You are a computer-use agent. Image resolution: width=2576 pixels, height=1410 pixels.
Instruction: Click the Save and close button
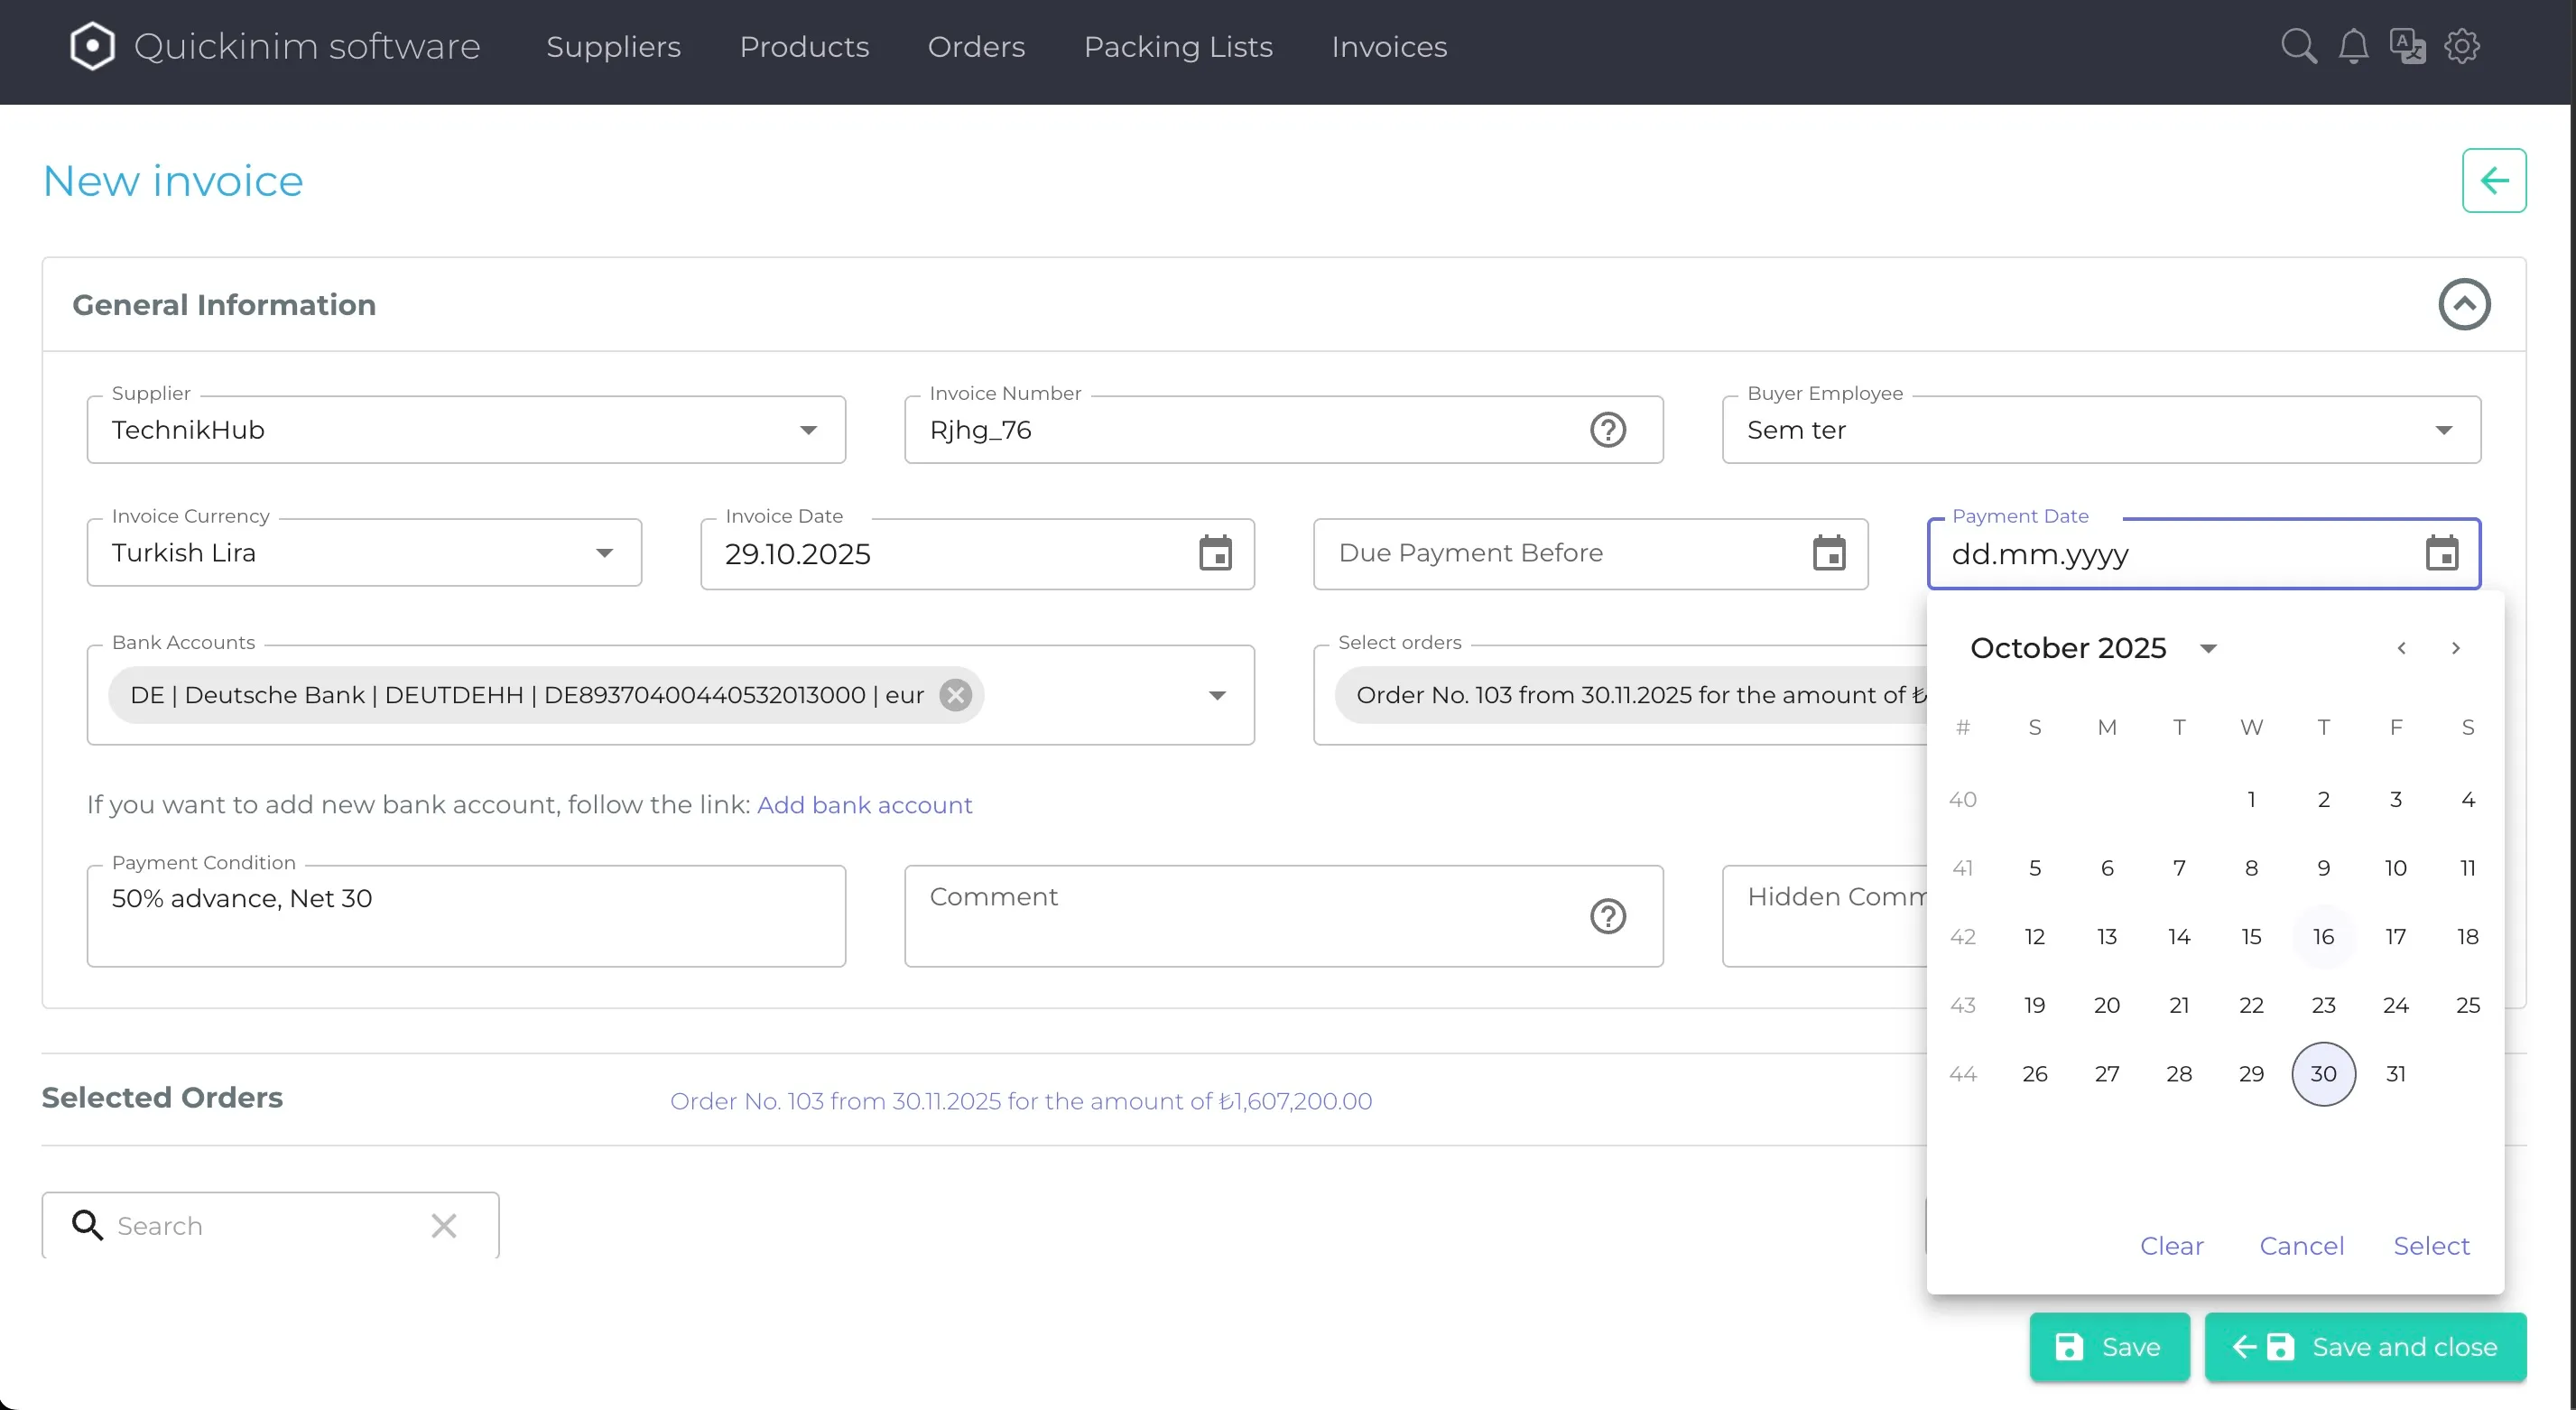(x=2364, y=1346)
